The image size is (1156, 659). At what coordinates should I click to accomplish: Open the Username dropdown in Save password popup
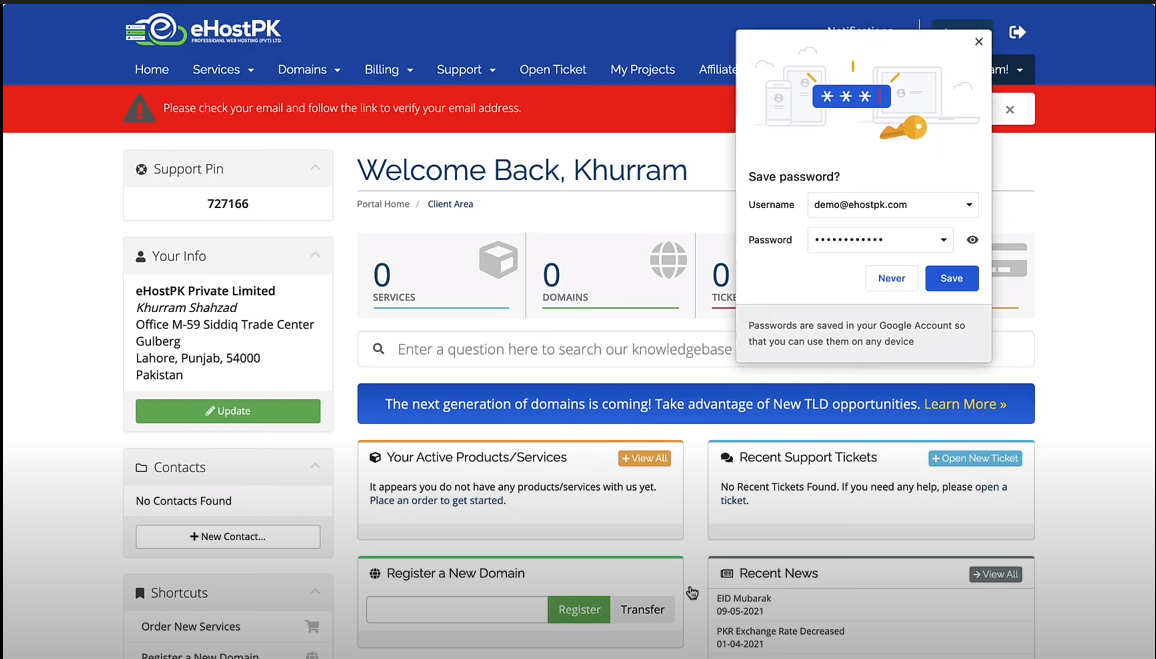(969, 205)
